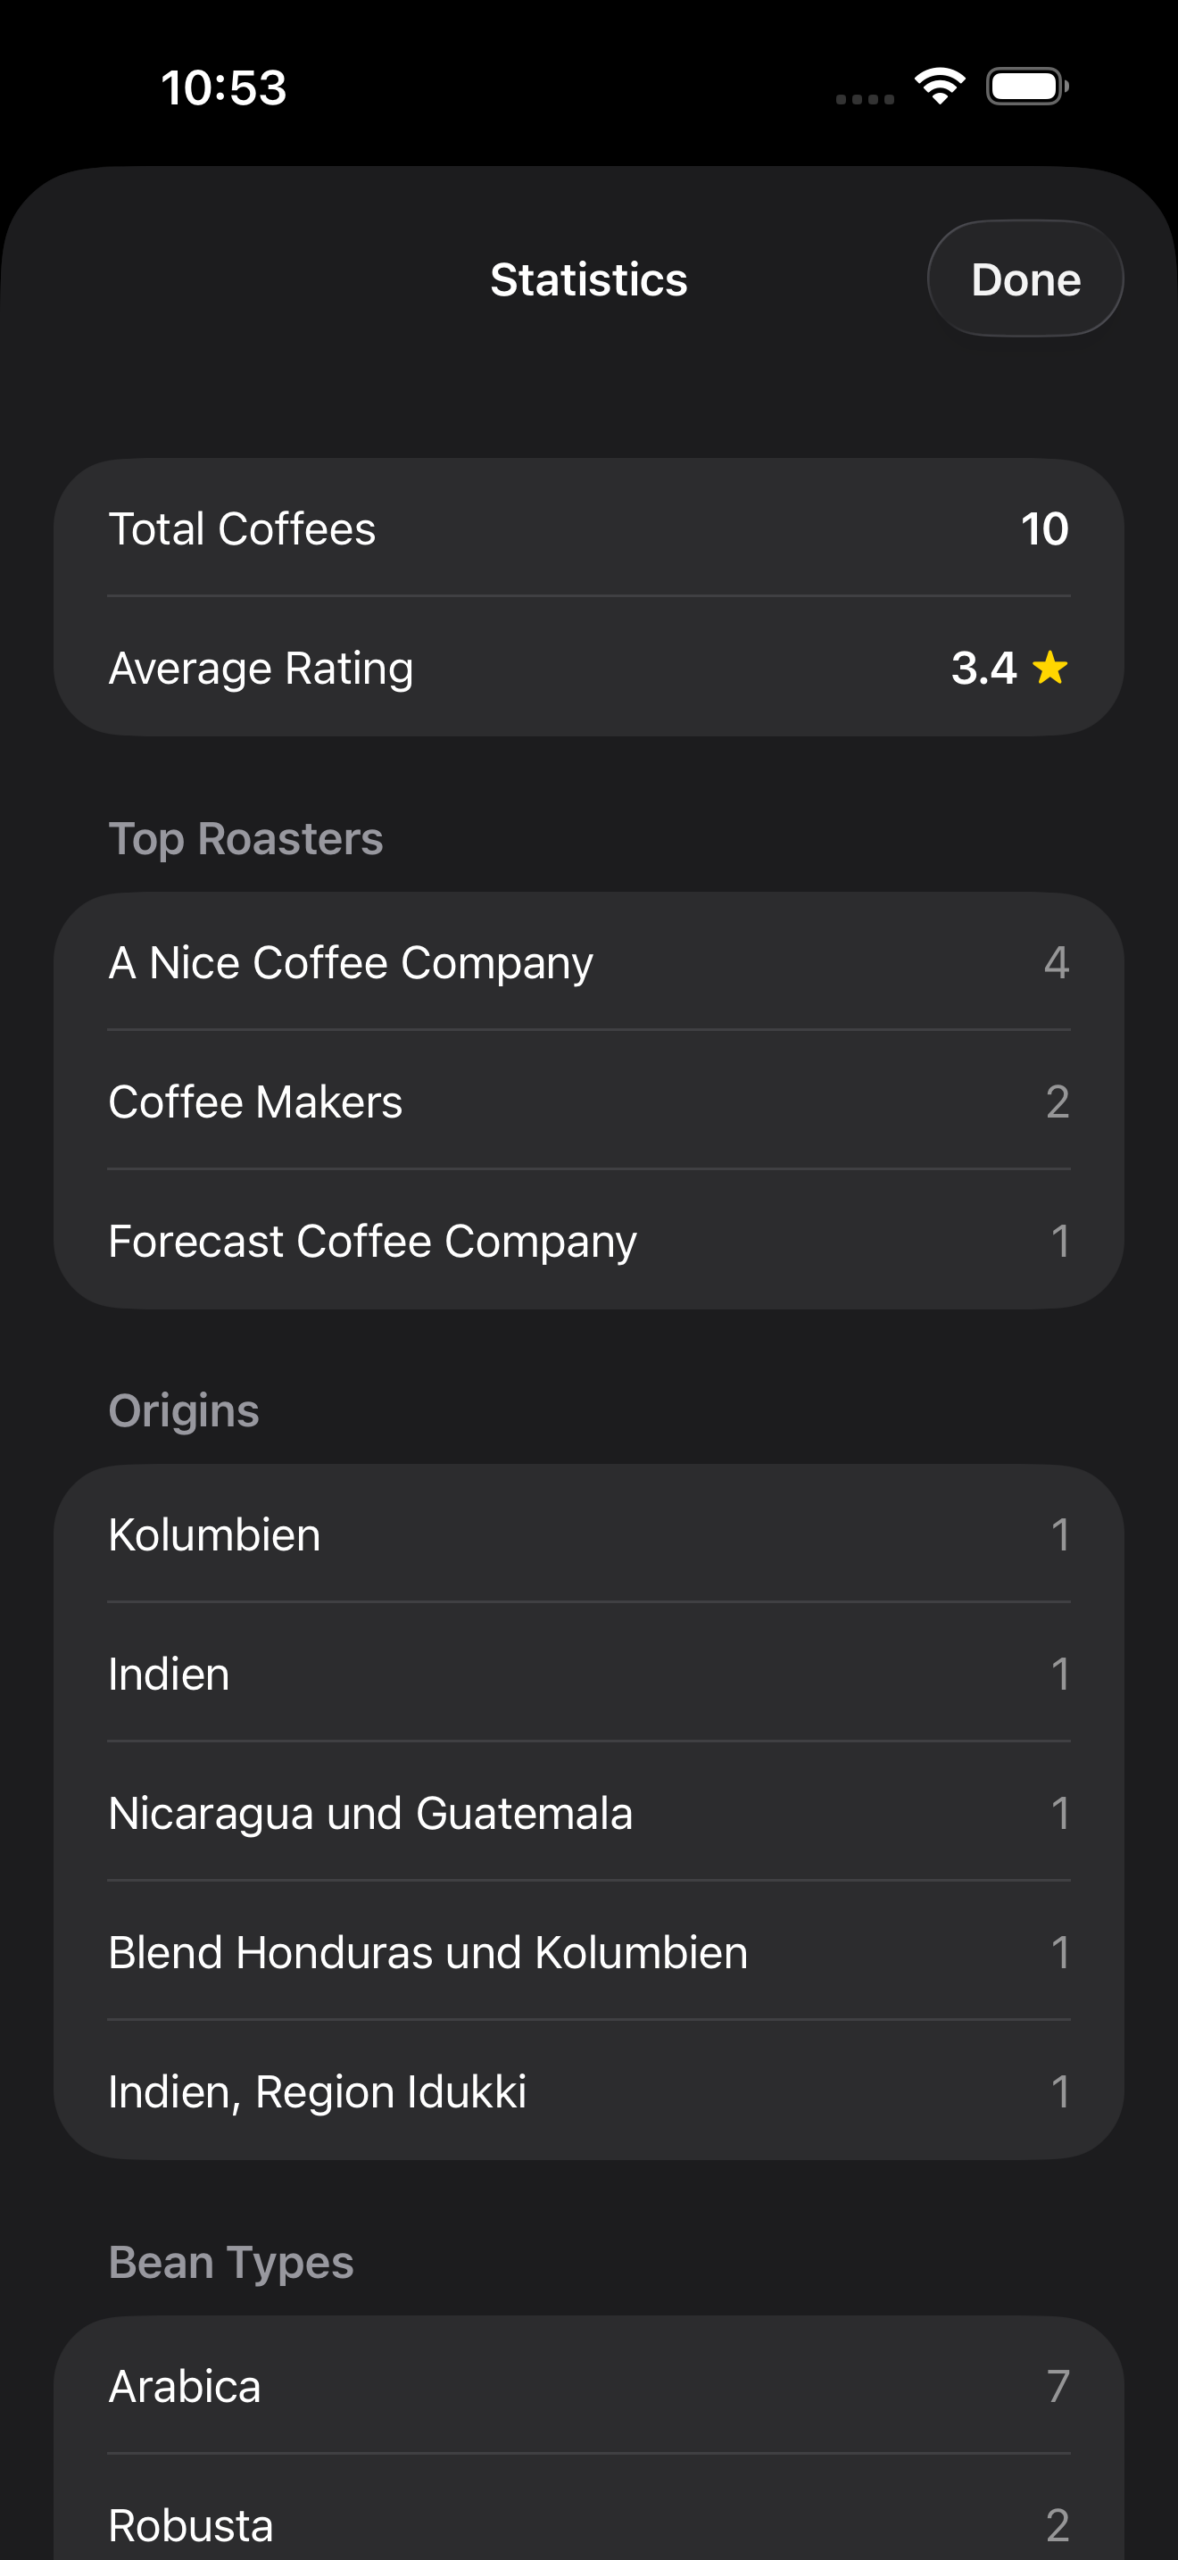Viewport: 1178px width, 2560px height.
Task: Tap Blend Honduras und Kolumbien row
Action: pos(588,1952)
